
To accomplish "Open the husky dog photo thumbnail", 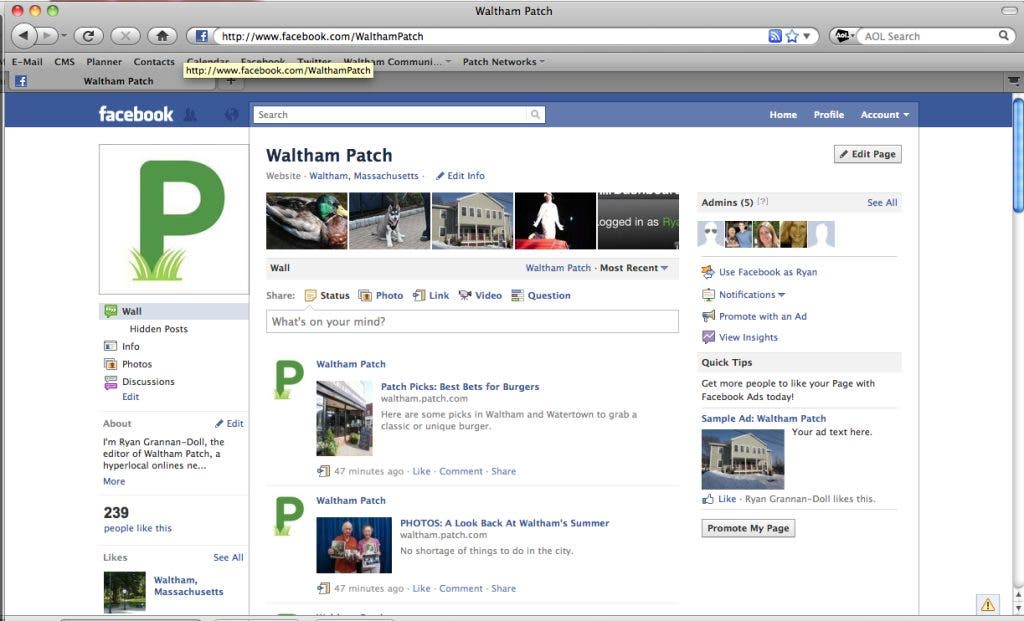I will point(389,221).
